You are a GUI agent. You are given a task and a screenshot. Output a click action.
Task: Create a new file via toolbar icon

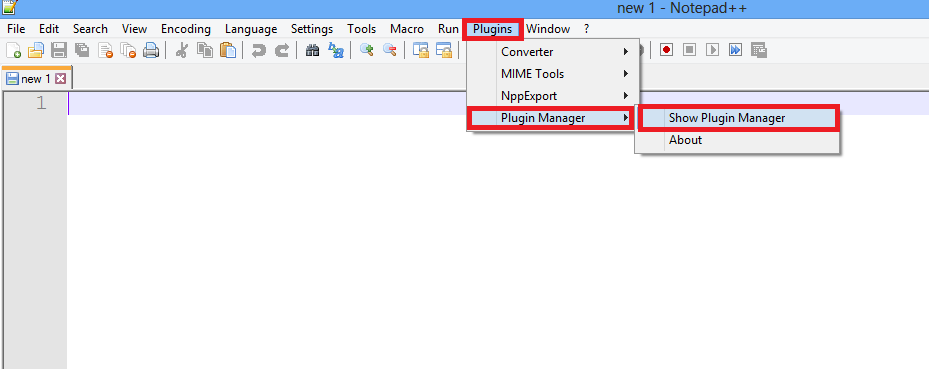(x=14, y=50)
